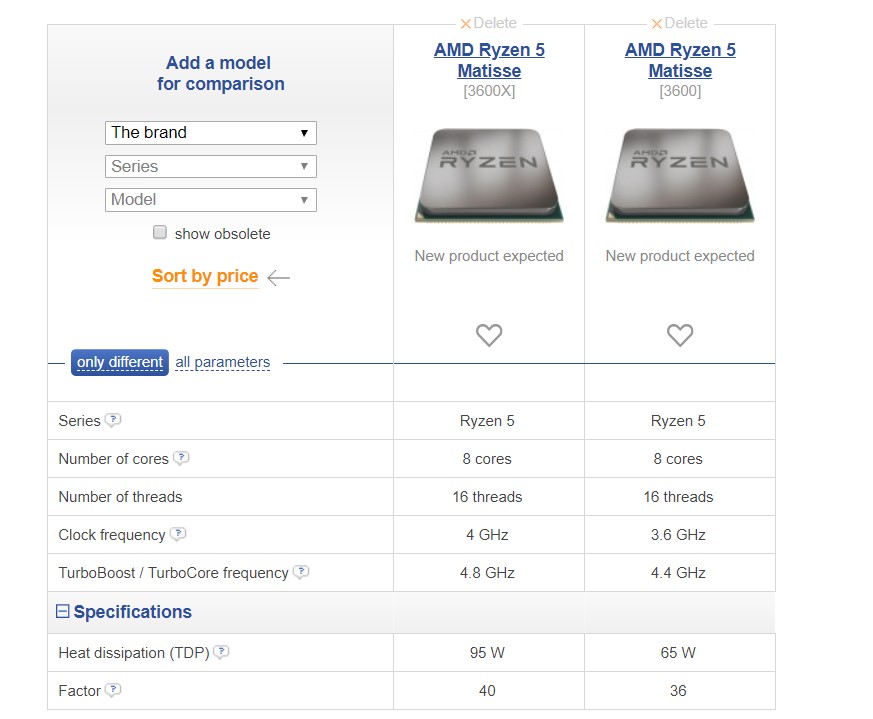Image resolution: width=873 pixels, height=719 pixels.
Task: Click the [3600X] model label
Action: pos(489,91)
